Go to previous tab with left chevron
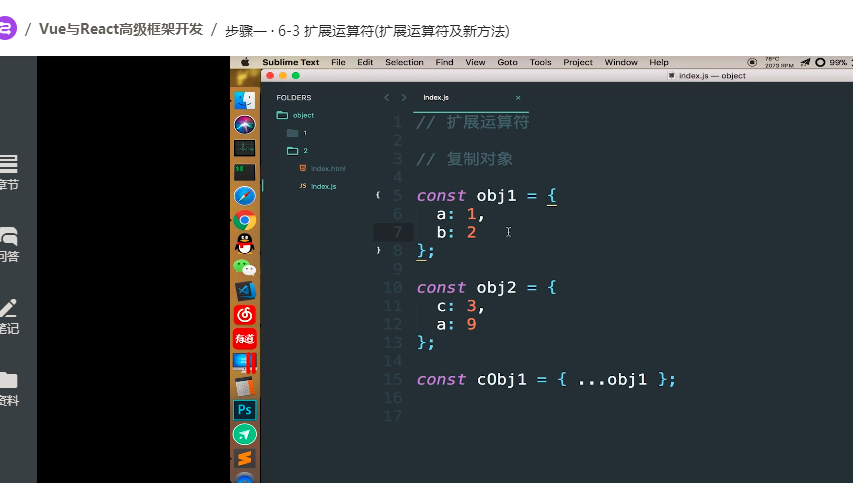The image size is (853, 483). [x=387, y=98]
